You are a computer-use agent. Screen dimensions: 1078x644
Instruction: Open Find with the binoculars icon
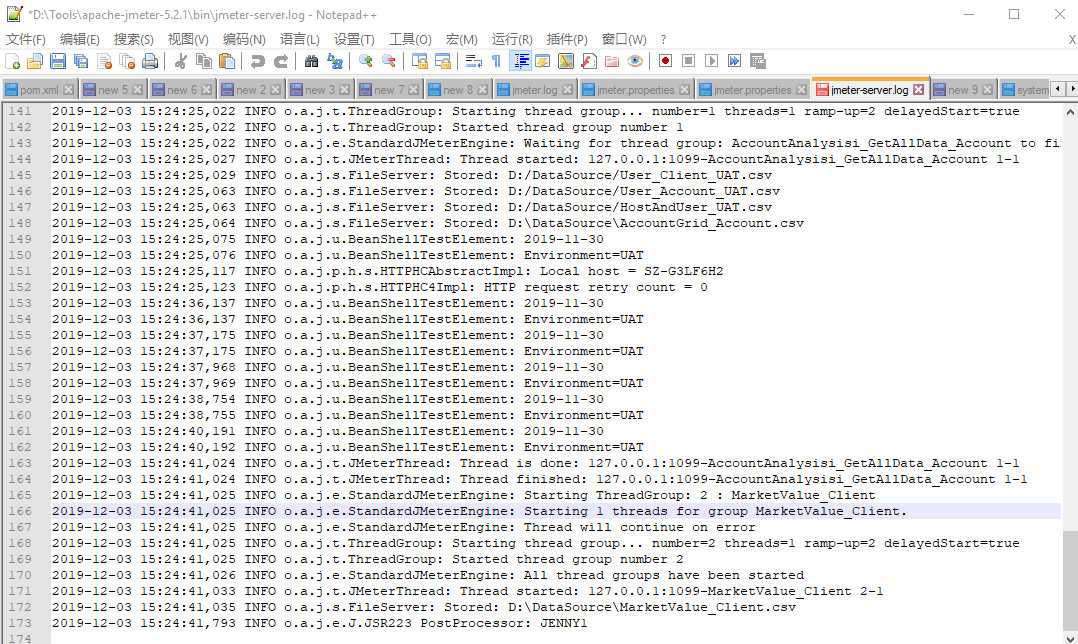pyautogui.click(x=311, y=61)
